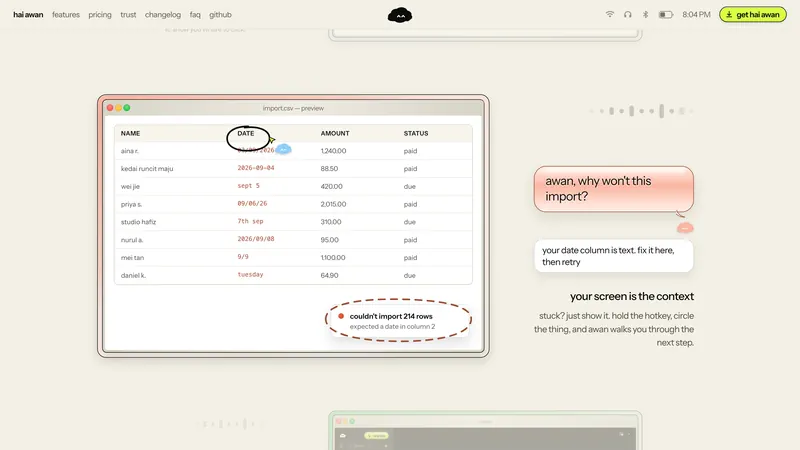Click the amount '1,240.00'

coord(333,151)
